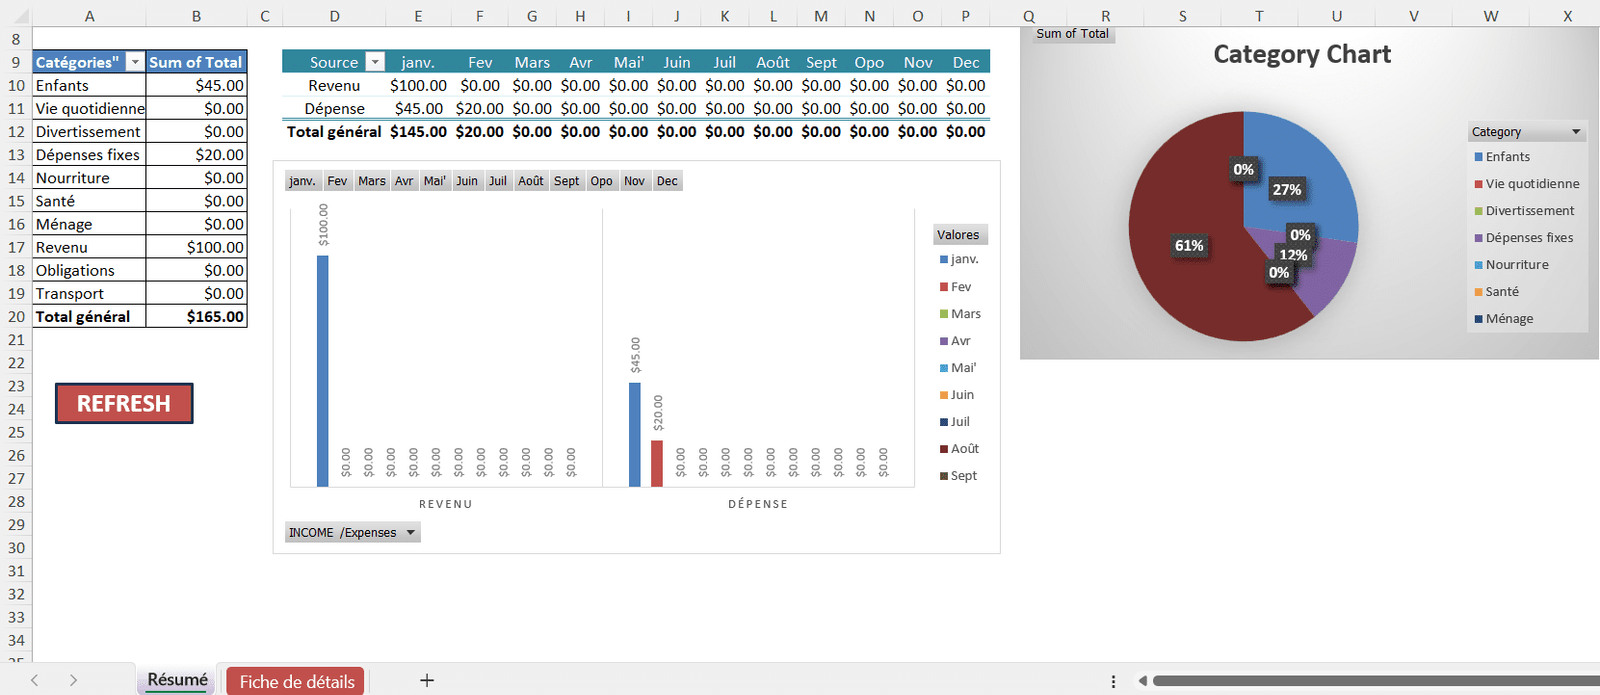Viewport: 1600px width, 695px height.
Task: Add a new sheet with plus icon
Action: click(x=427, y=680)
